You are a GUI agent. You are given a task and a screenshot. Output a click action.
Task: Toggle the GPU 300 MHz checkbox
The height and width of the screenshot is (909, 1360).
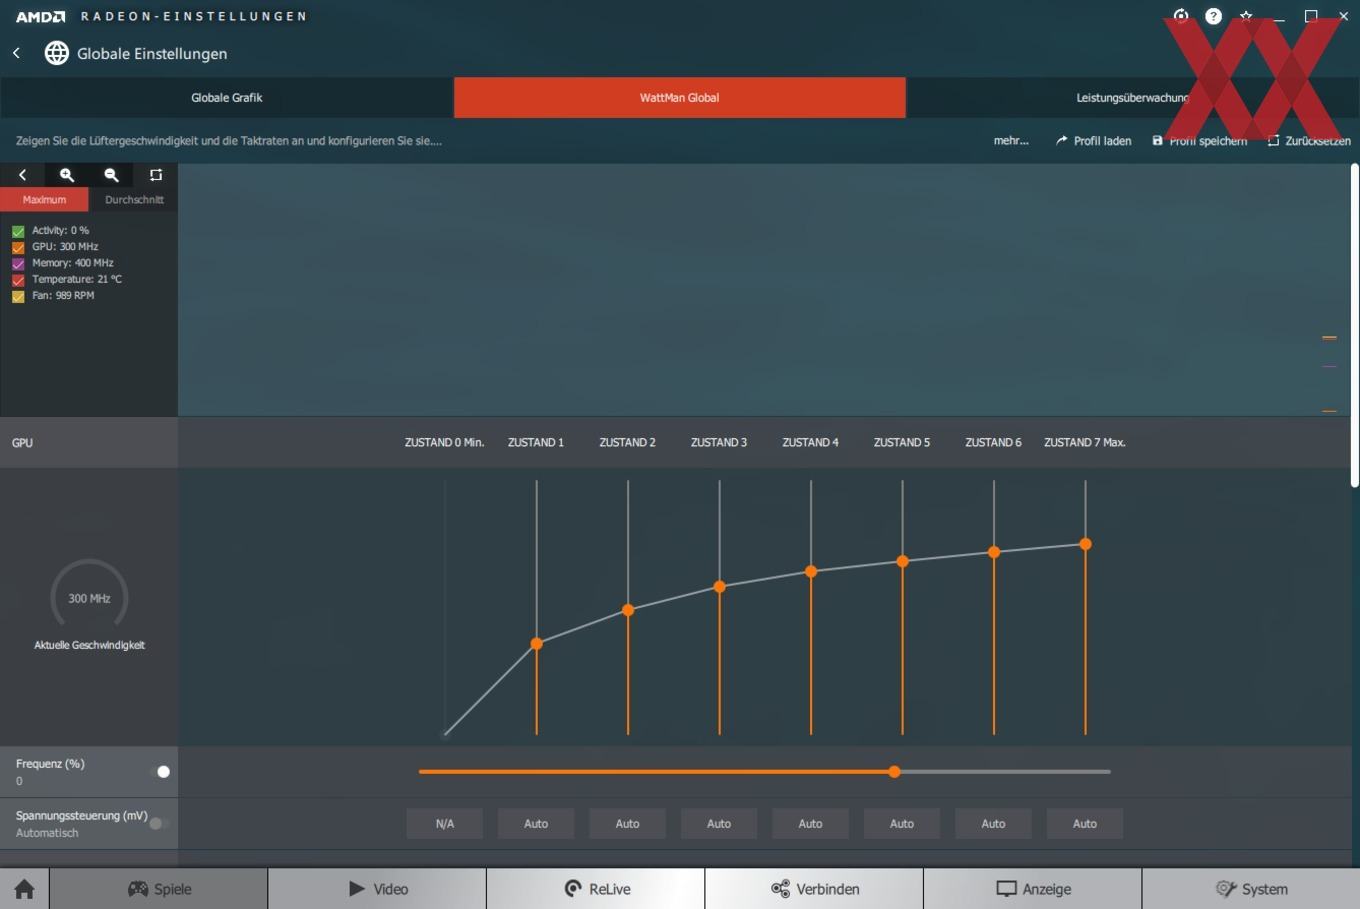coord(18,247)
